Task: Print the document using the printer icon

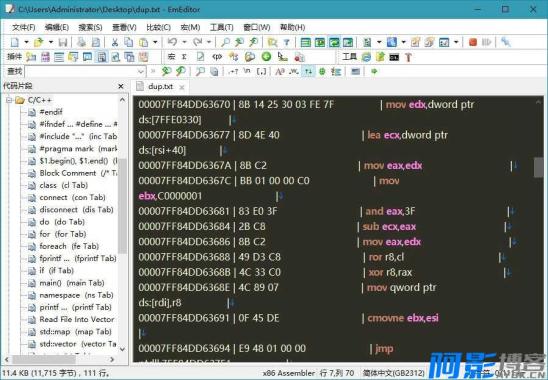Action: pos(81,42)
